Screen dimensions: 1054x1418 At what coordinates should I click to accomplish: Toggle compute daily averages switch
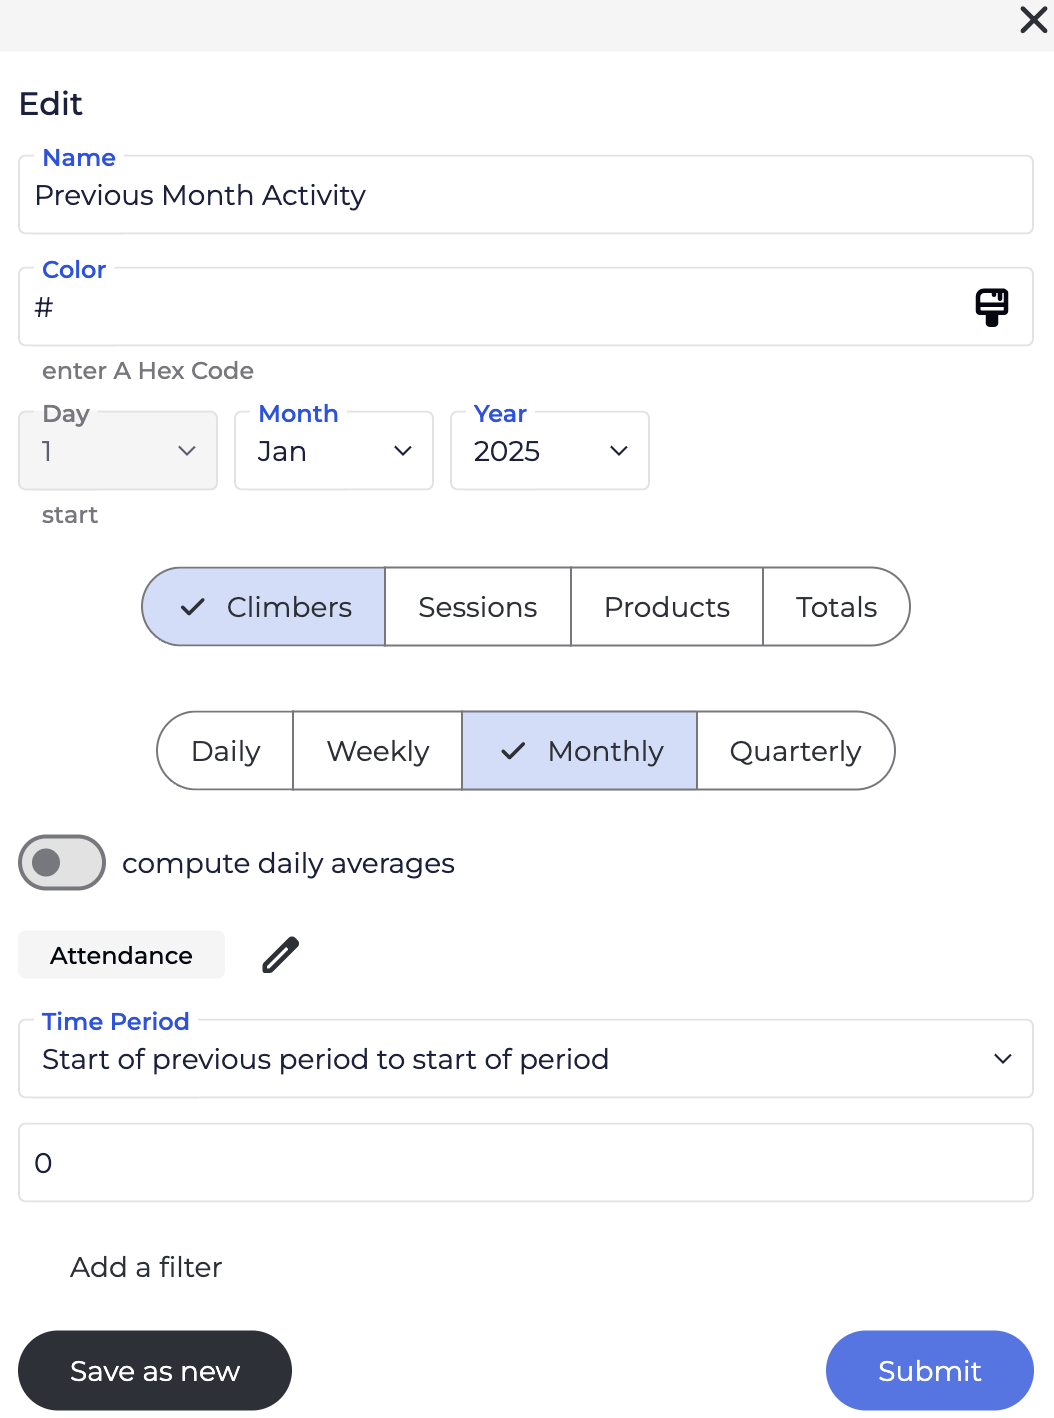tap(62, 862)
